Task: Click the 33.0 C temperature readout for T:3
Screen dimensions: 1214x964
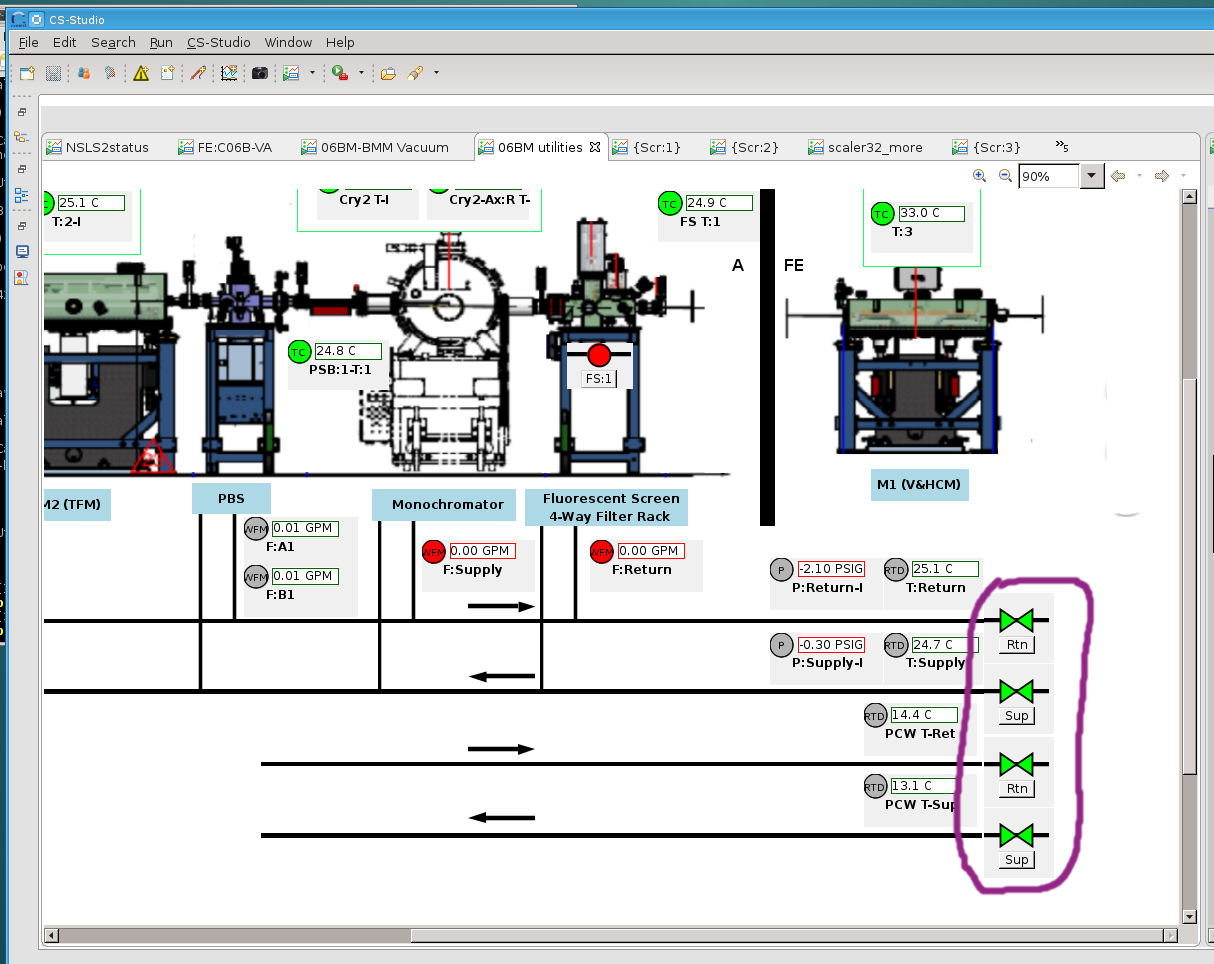Action: click(x=932, y=213)
